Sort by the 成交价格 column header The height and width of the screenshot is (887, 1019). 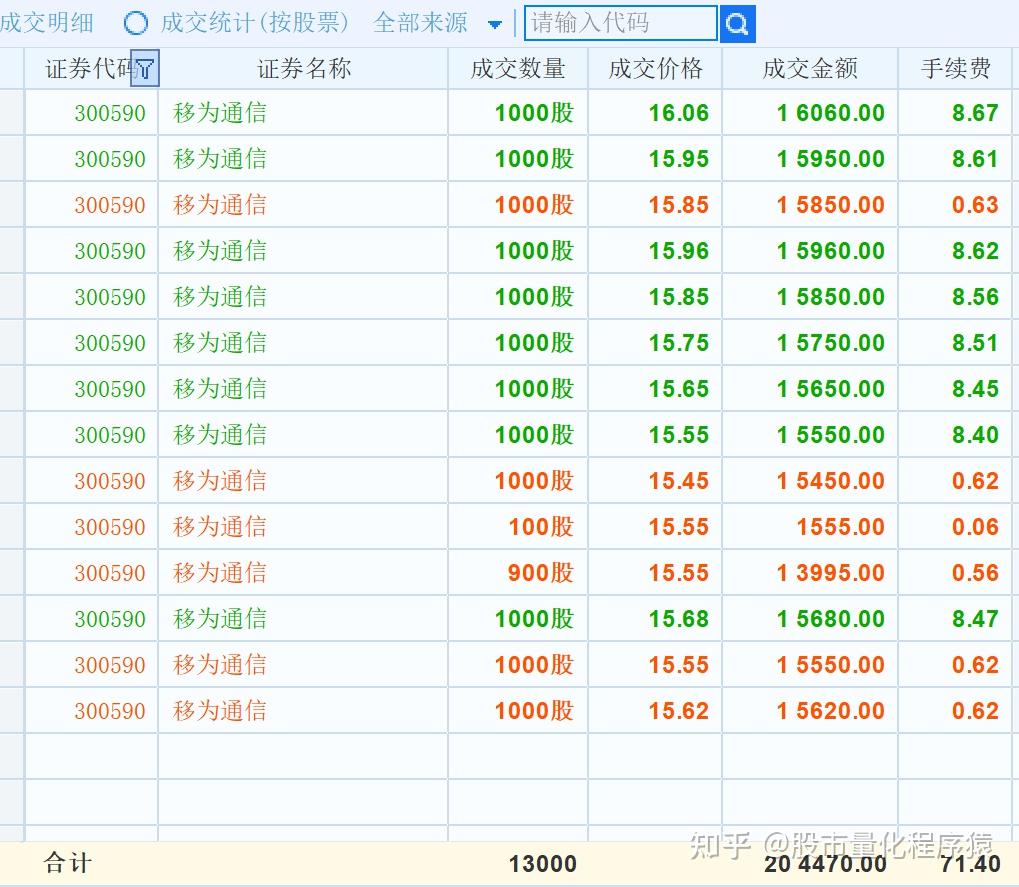[x=655, y=68]
